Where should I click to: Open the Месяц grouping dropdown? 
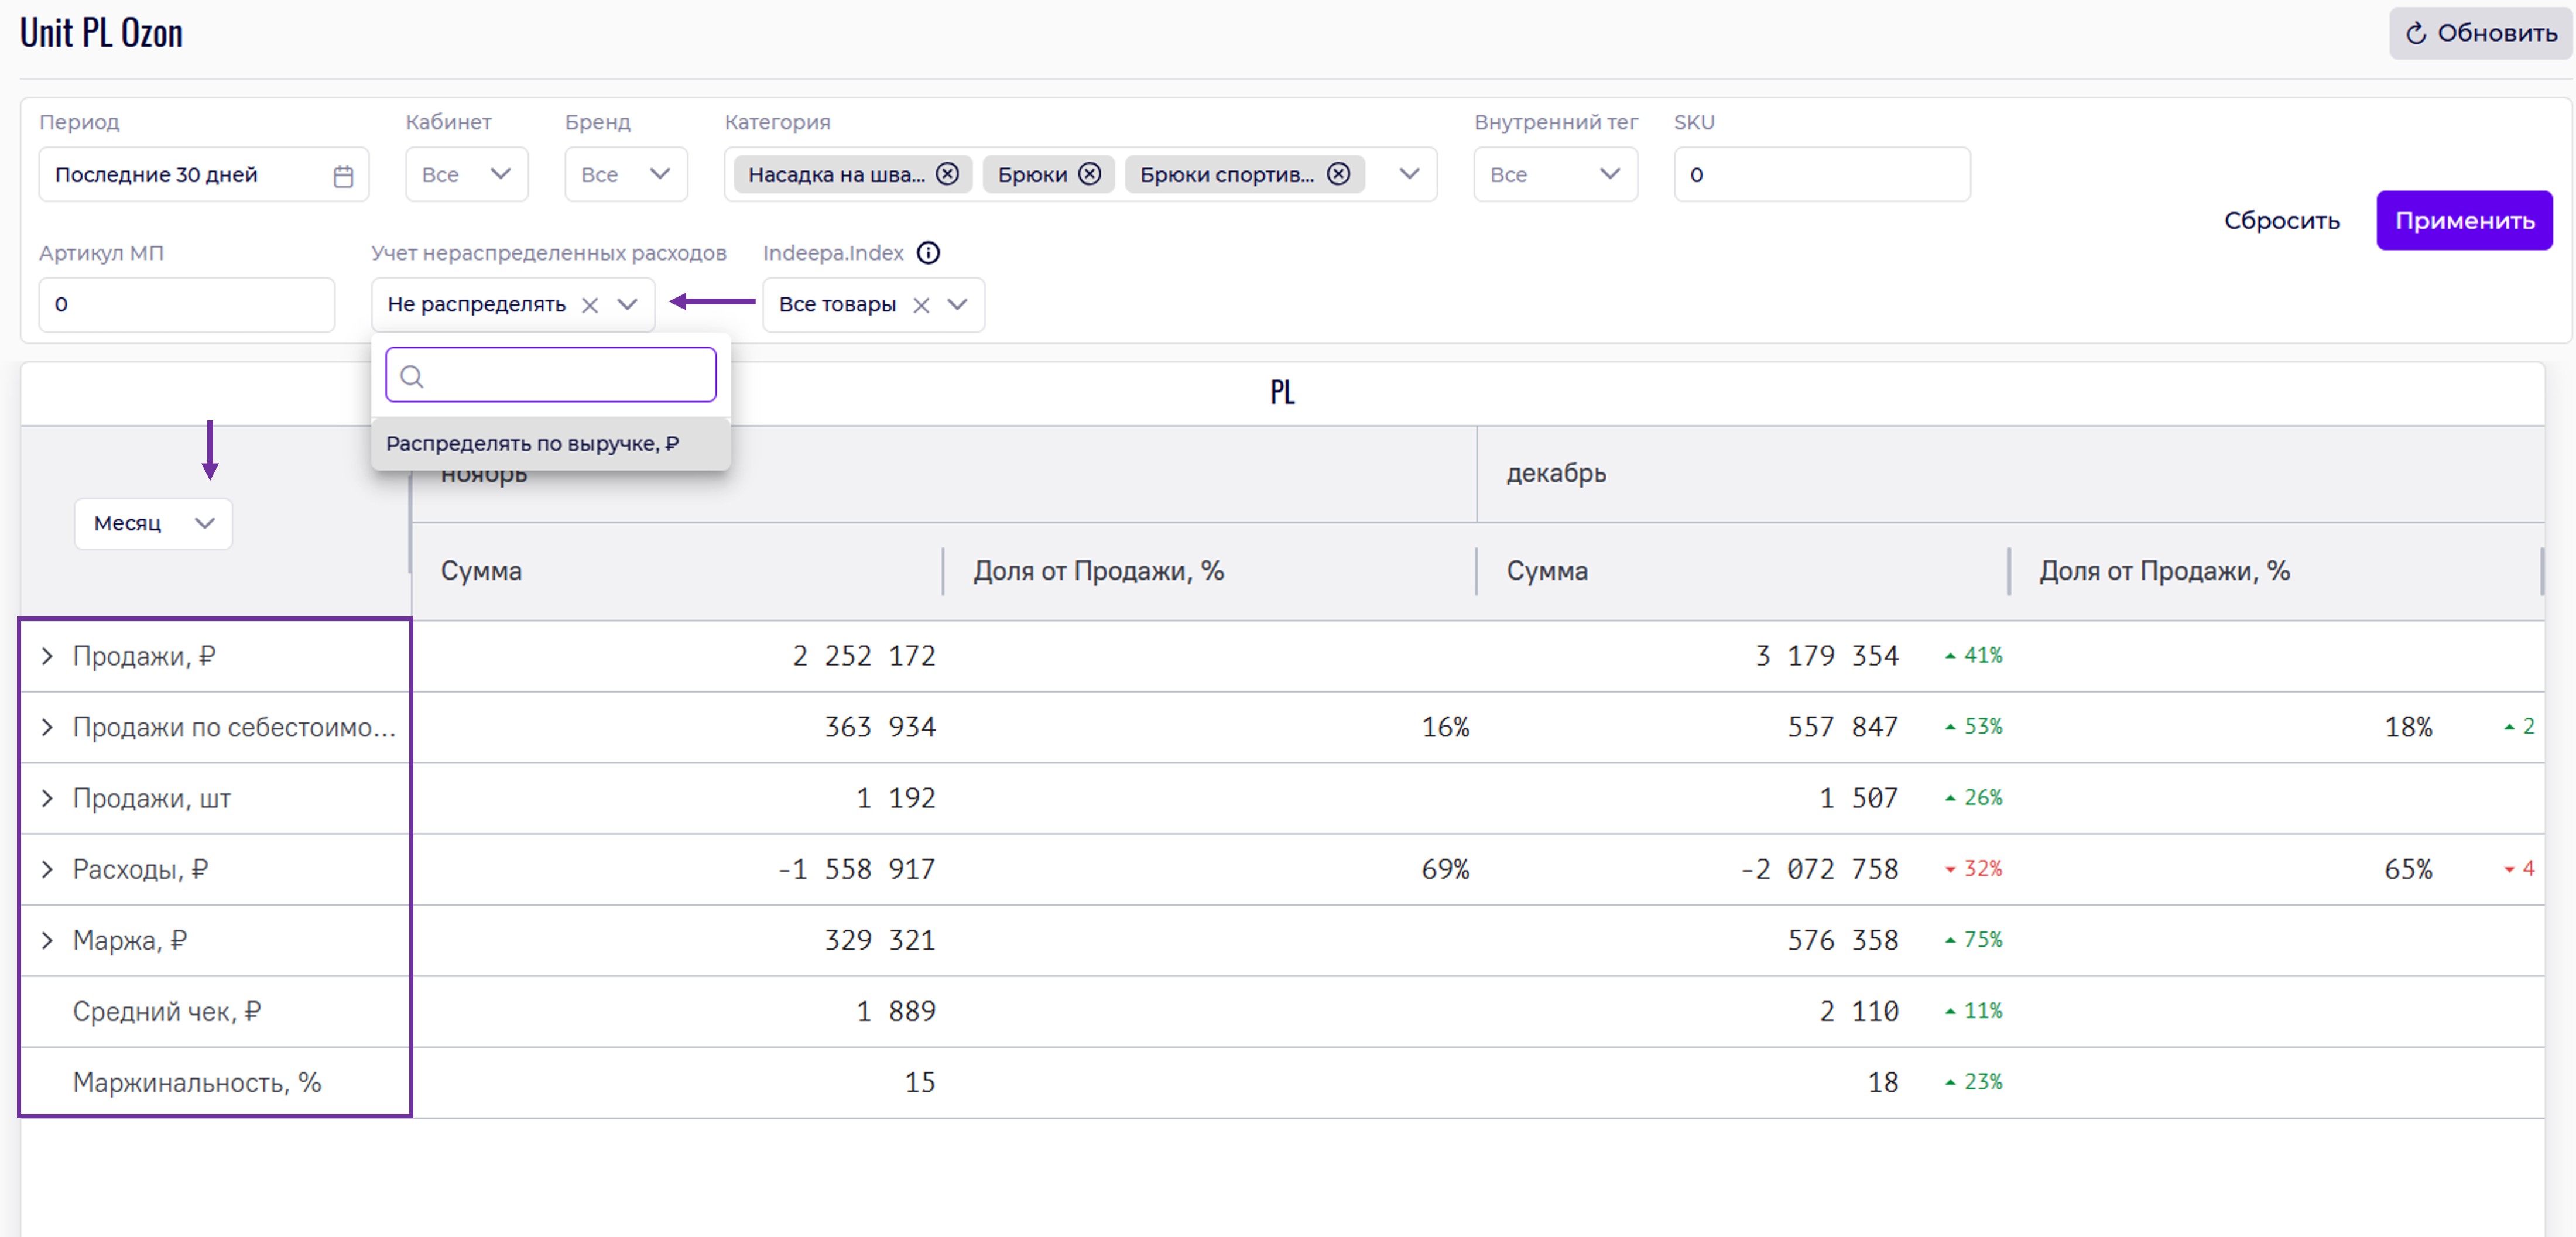(x=153, y=523)
